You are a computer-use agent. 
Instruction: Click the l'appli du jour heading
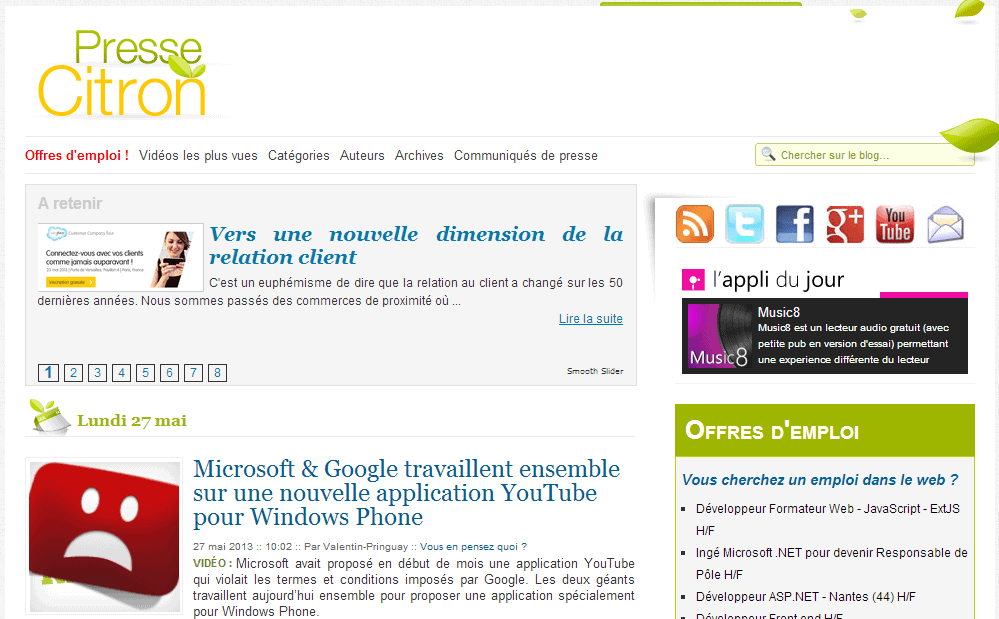(x=779, y=280)
